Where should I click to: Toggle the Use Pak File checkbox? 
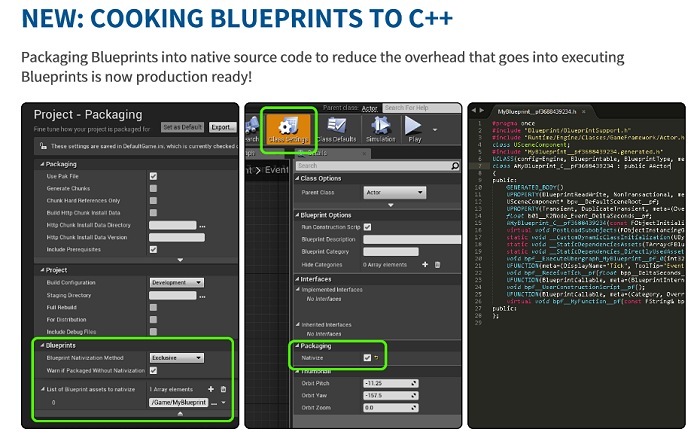[153, 176]
